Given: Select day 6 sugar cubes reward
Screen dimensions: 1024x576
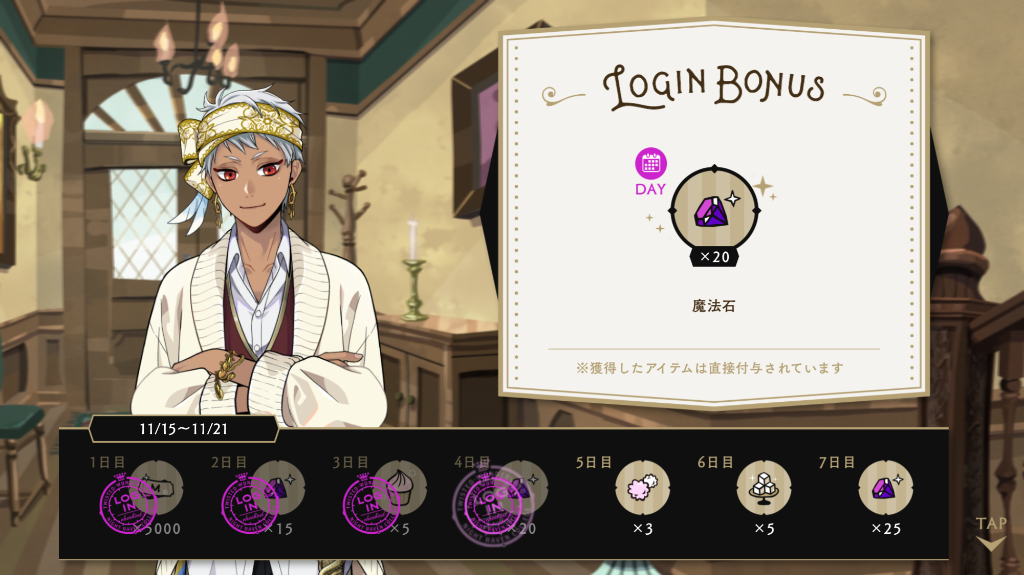Looking at the screenshot, I should [x=764, y=487].
